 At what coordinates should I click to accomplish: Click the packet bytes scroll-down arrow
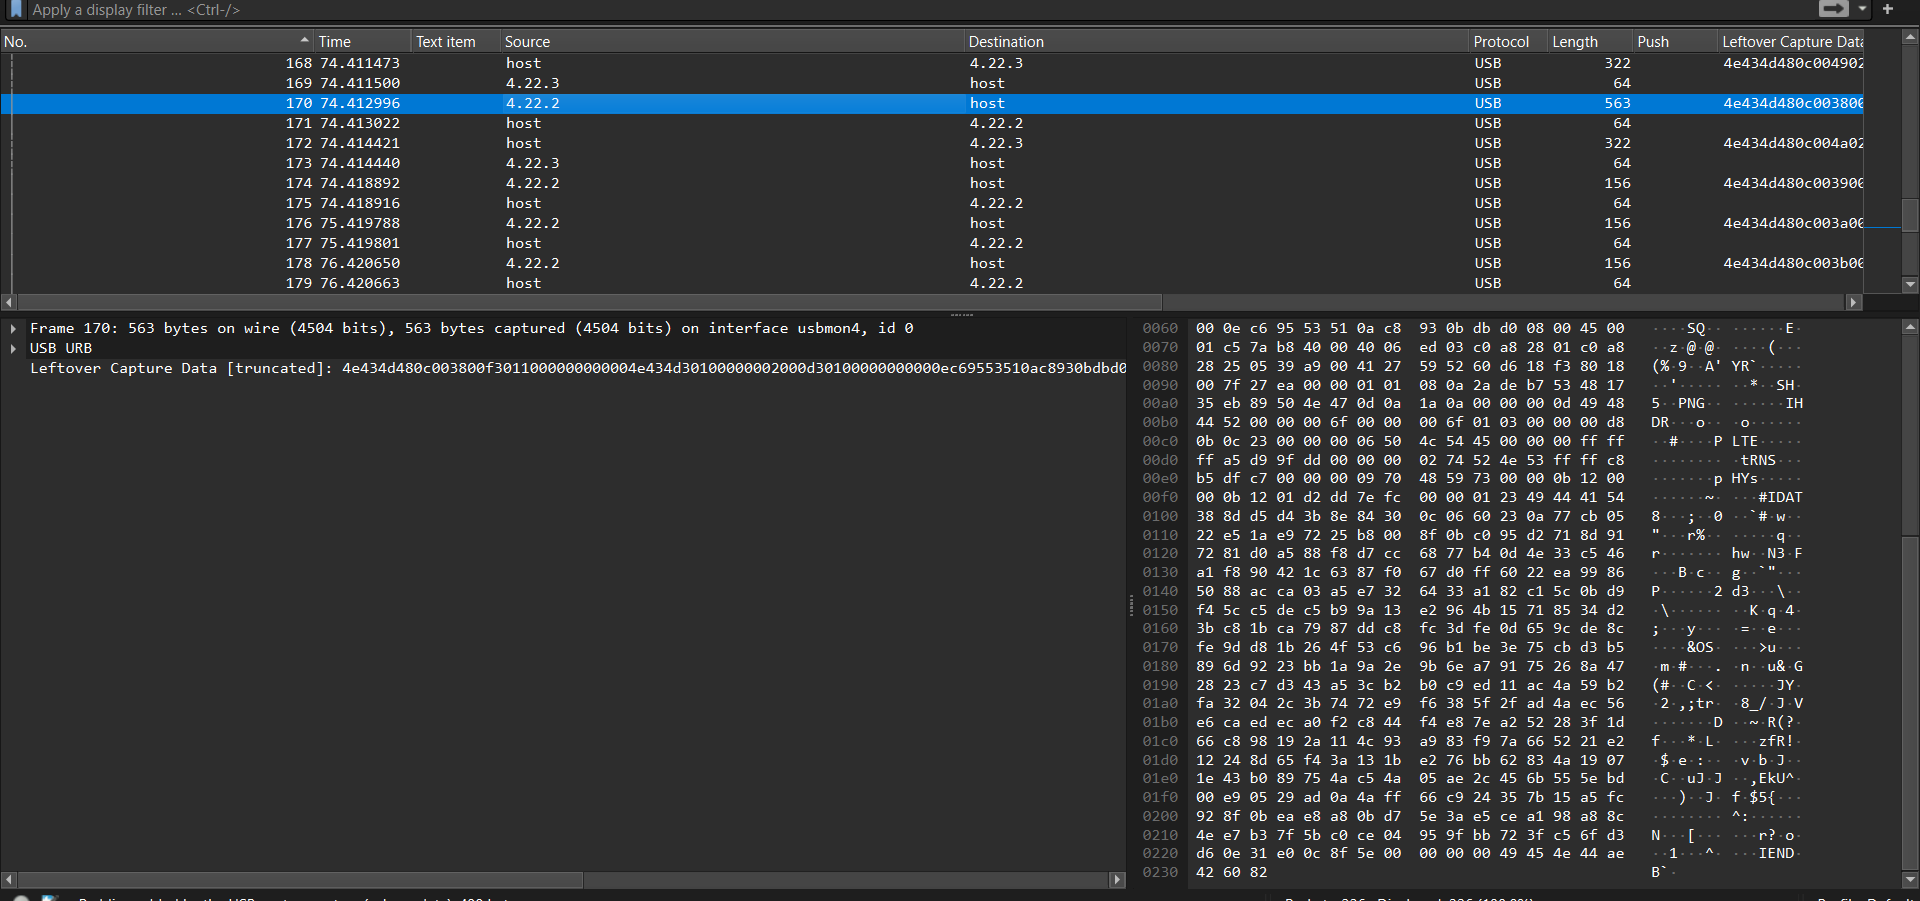(x=1909, y=880)
